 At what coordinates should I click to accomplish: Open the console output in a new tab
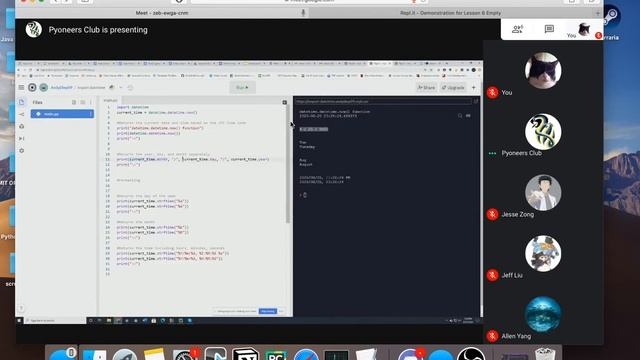coord(476,101)
